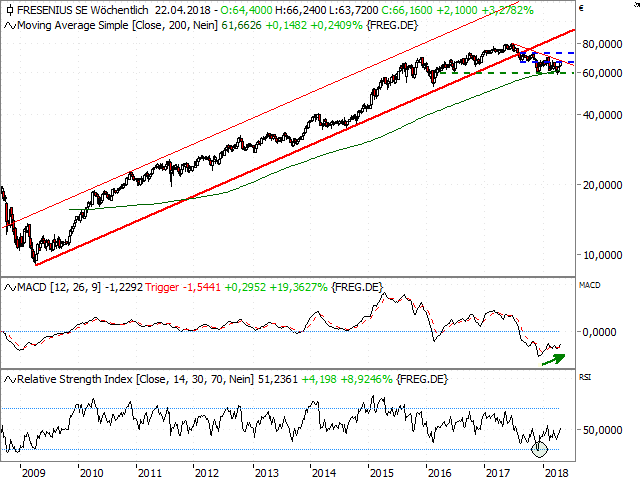Click the 2013 year label
This screenshot has width=640, height=480.
267,473
